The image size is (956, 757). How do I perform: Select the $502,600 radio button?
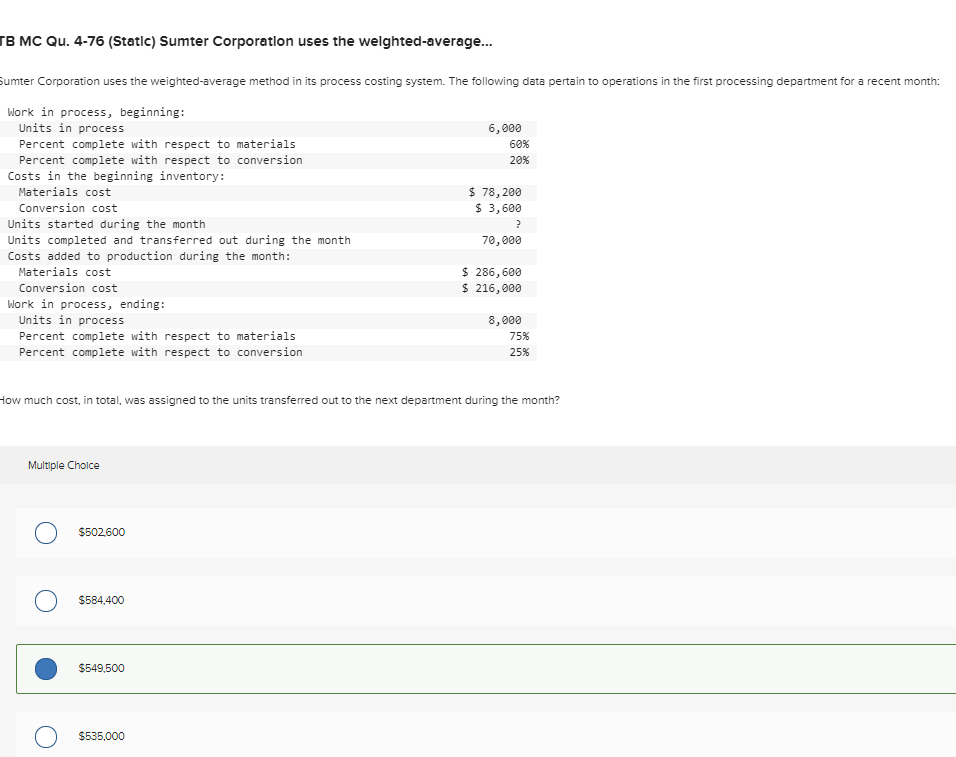(46, 533)
